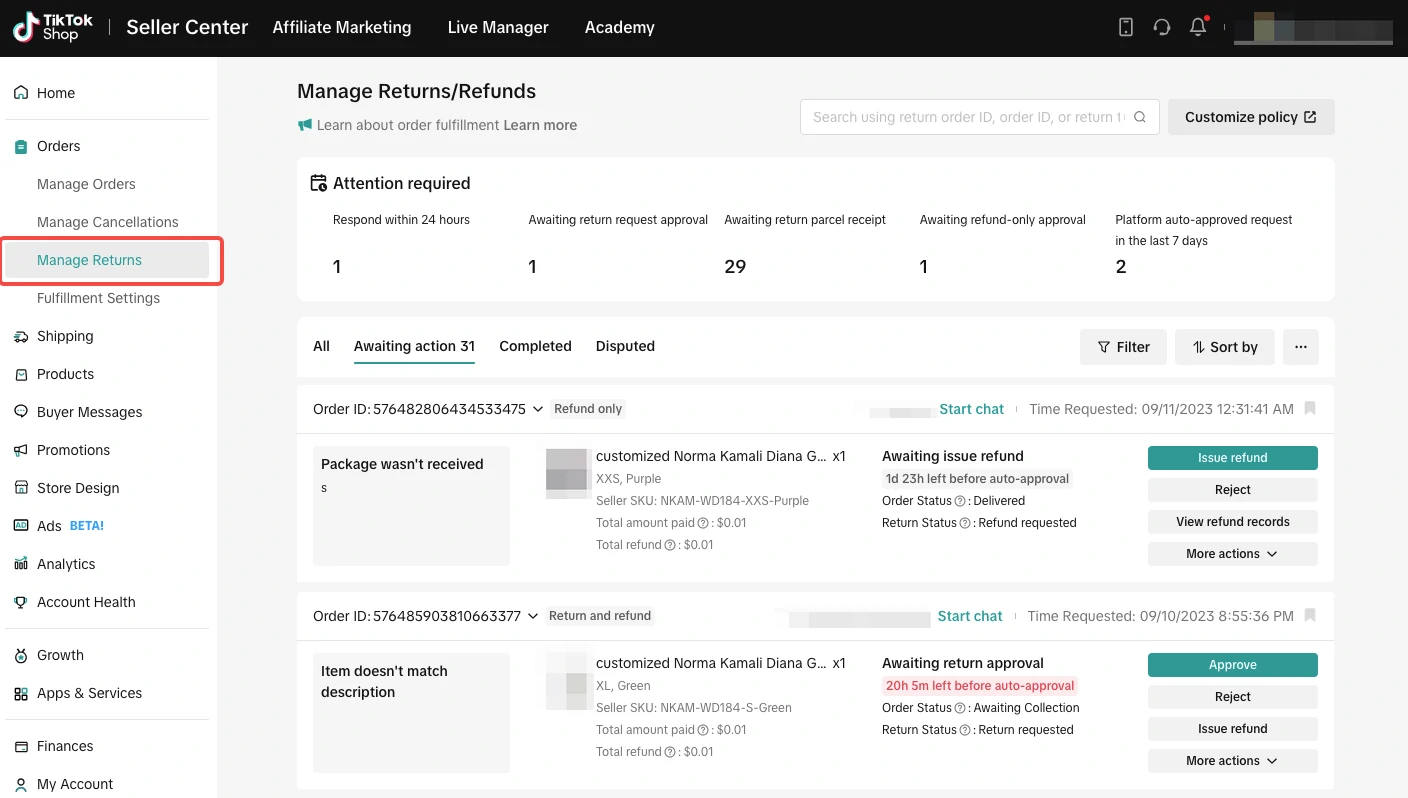Flag the second return order
Viewport: 1408px width, 798px height.
(x=1310, y=616)
